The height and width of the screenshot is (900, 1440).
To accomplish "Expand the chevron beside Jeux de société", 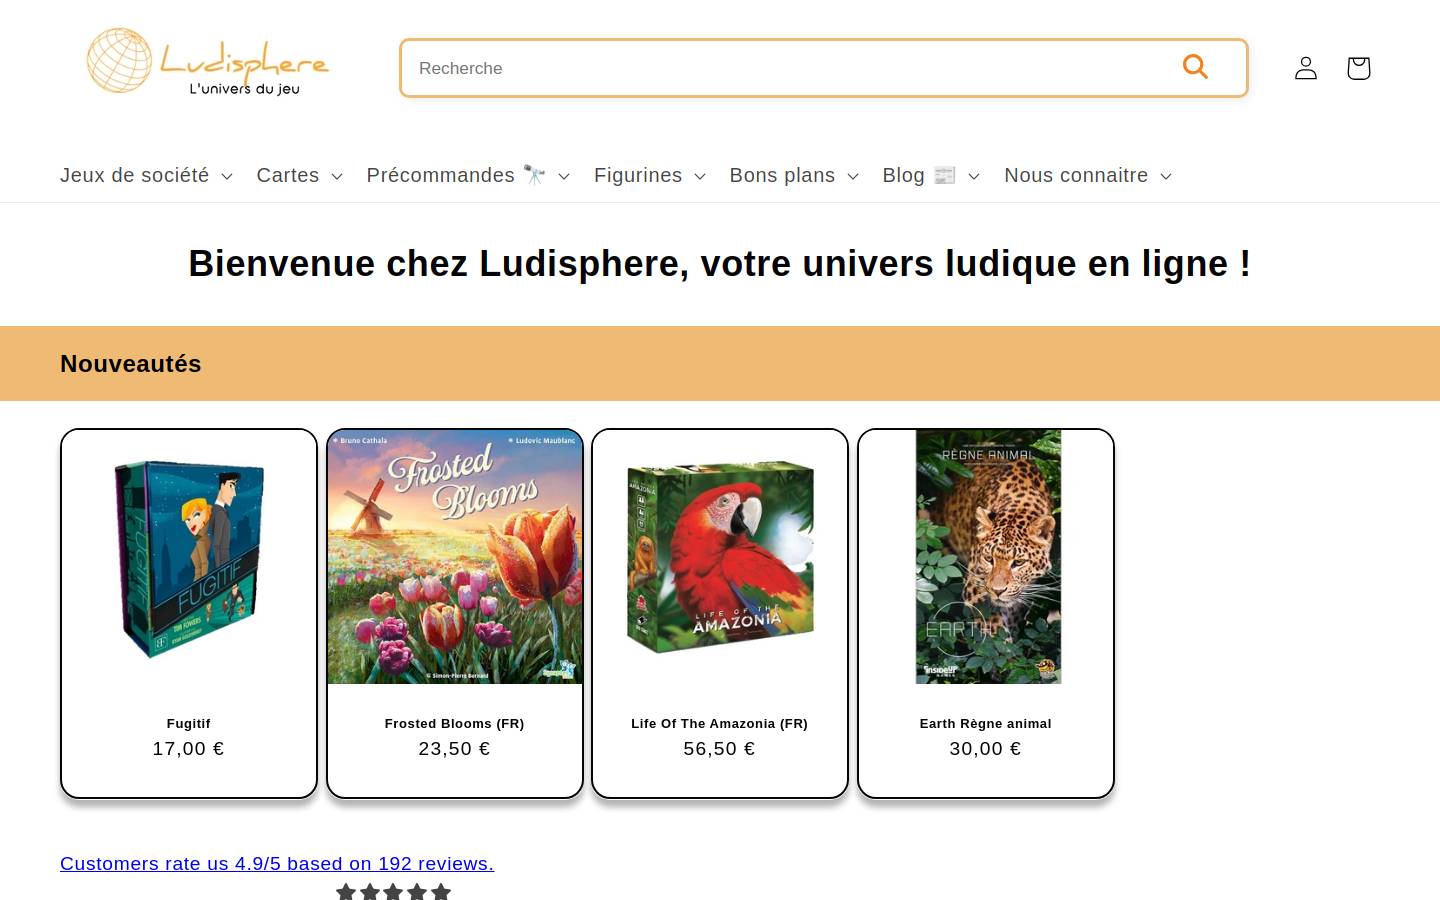I will tap(227, 177).
